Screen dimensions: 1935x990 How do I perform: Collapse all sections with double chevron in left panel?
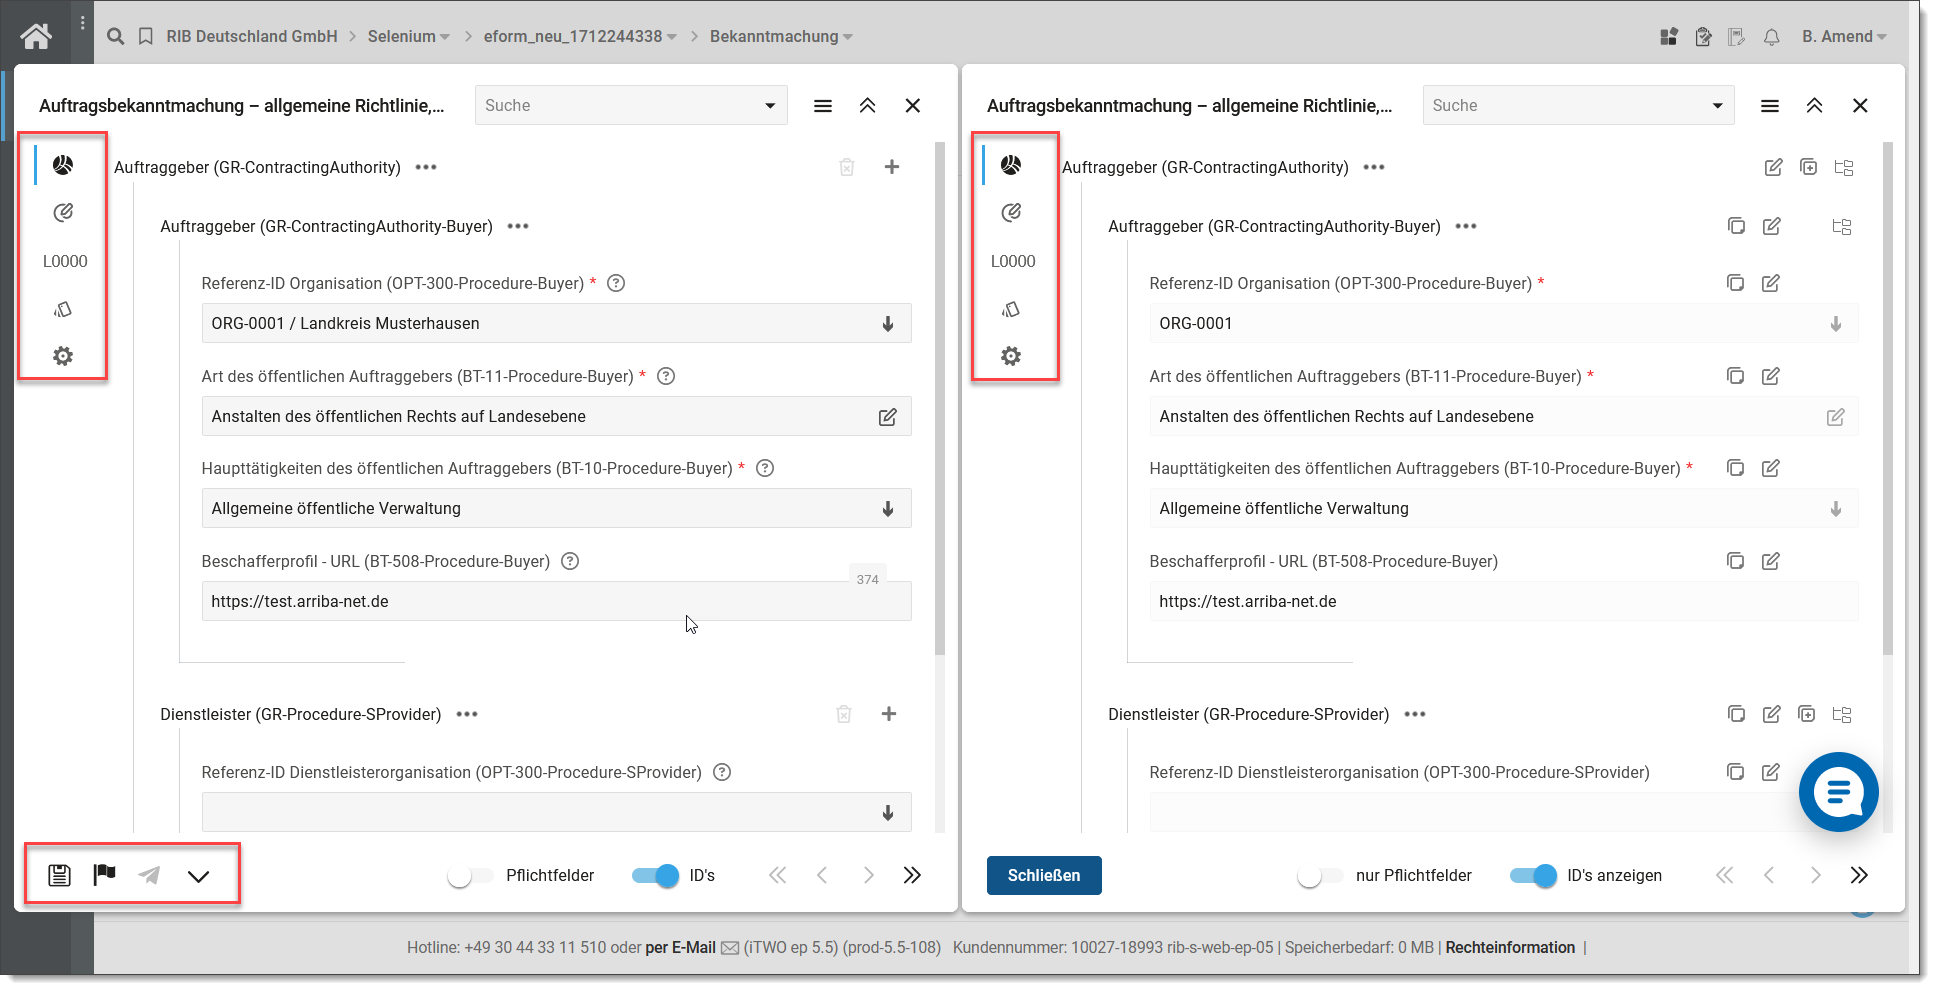868,106
